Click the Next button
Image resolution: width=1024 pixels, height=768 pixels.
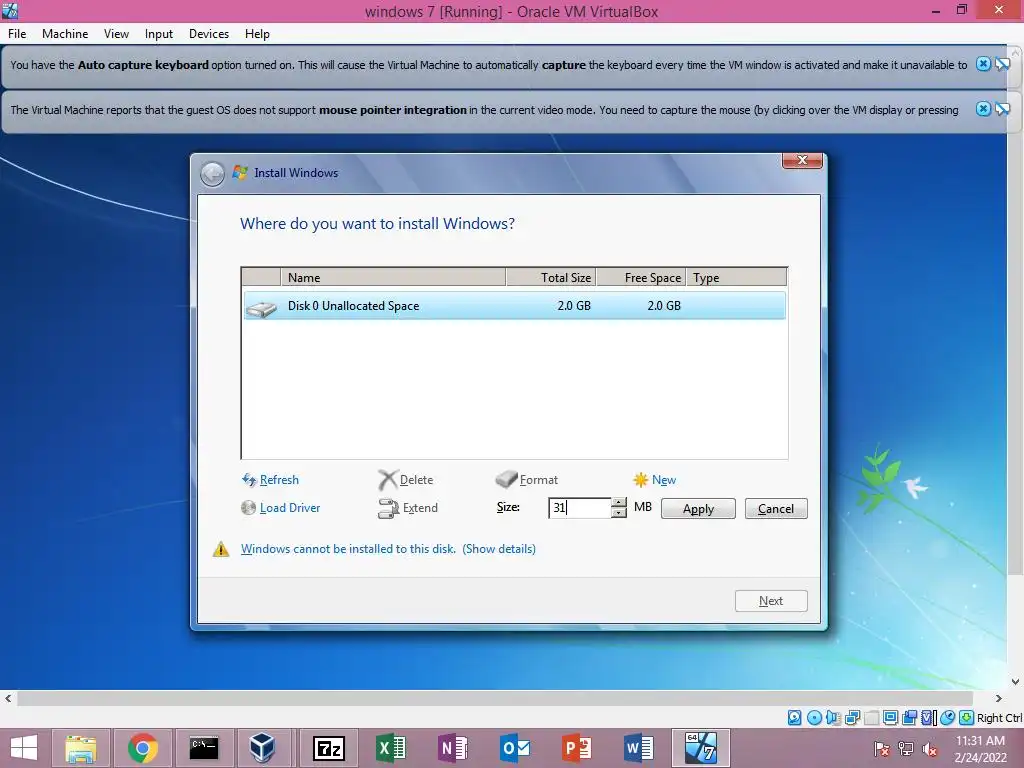tap(771, 601)
